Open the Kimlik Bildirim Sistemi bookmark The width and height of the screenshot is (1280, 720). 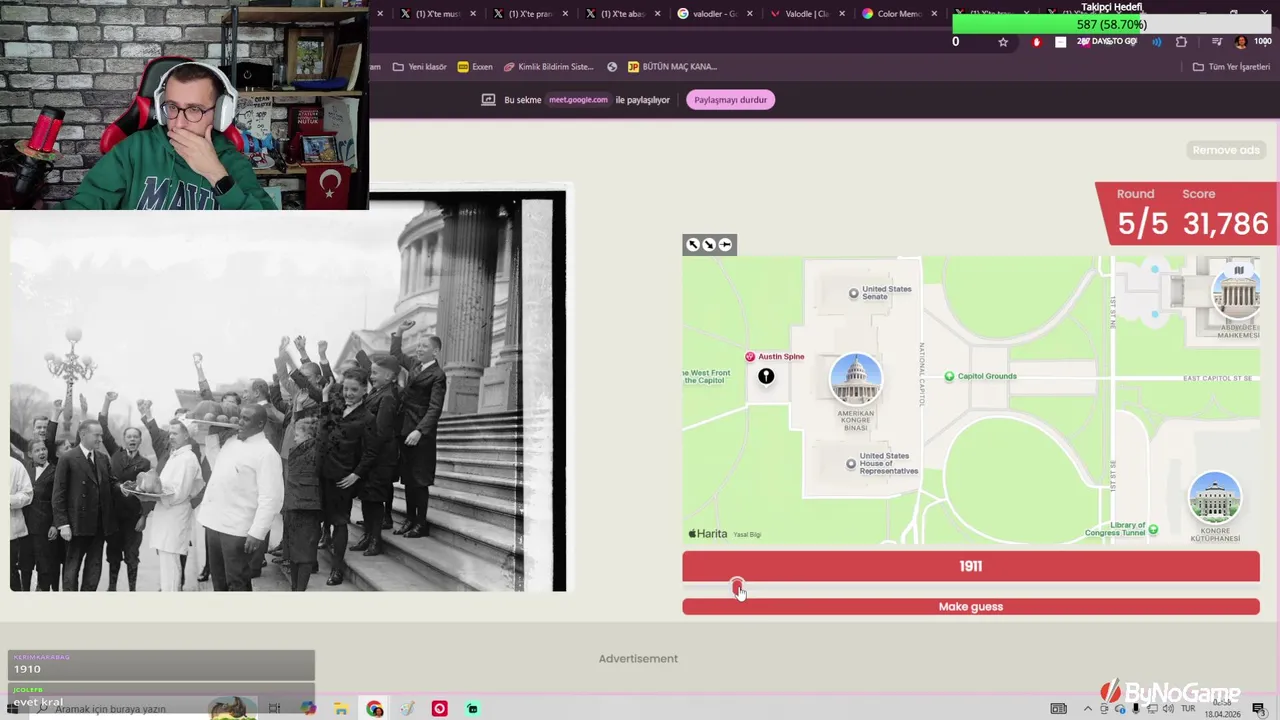(548, 67)
